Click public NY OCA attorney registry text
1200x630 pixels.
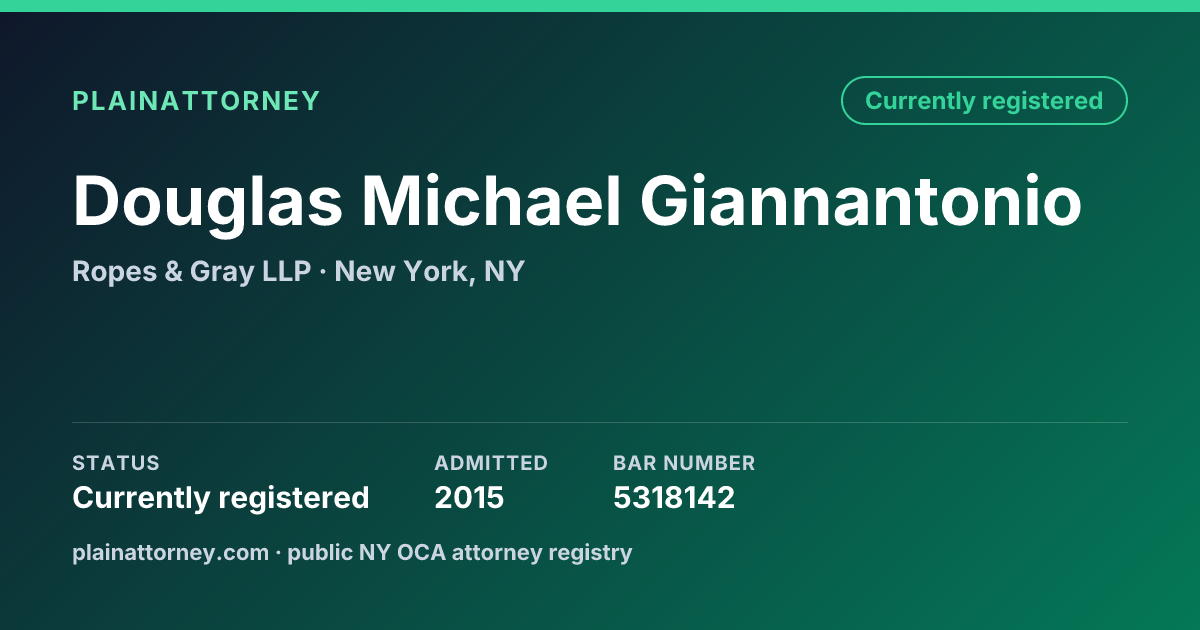(460, 552)
